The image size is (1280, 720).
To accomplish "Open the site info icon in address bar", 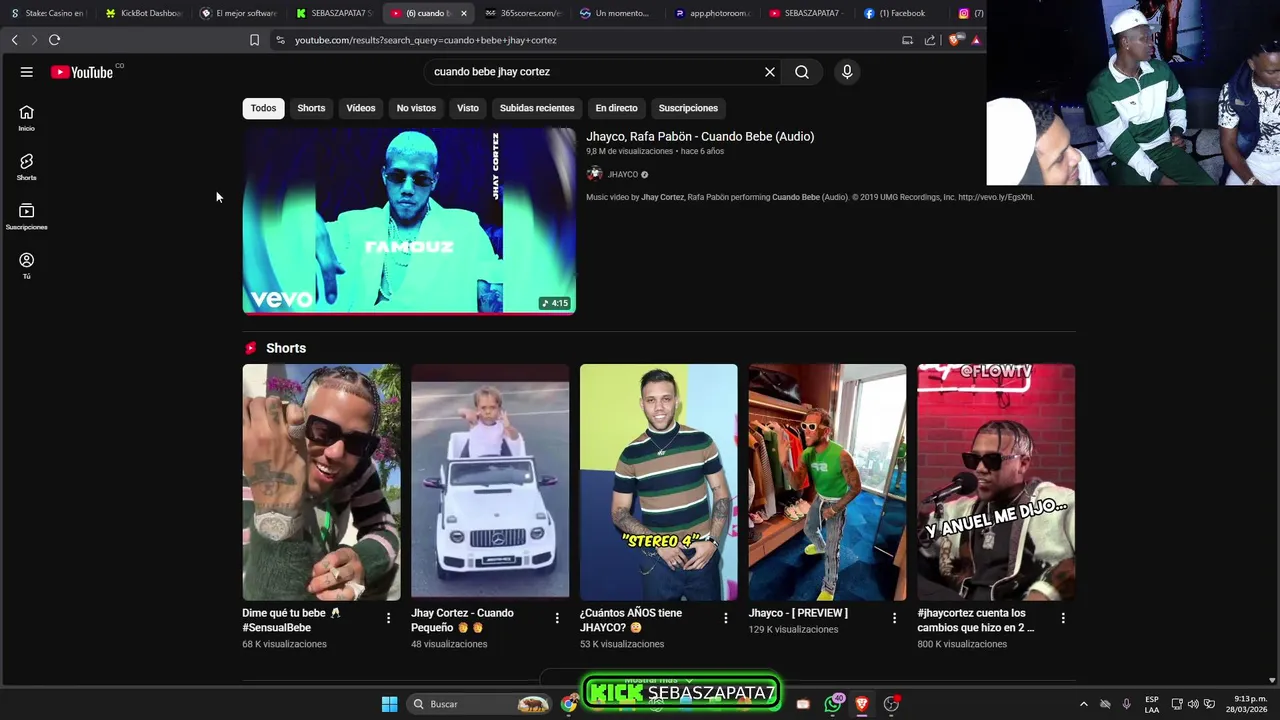I will click(x=280, y=40).
